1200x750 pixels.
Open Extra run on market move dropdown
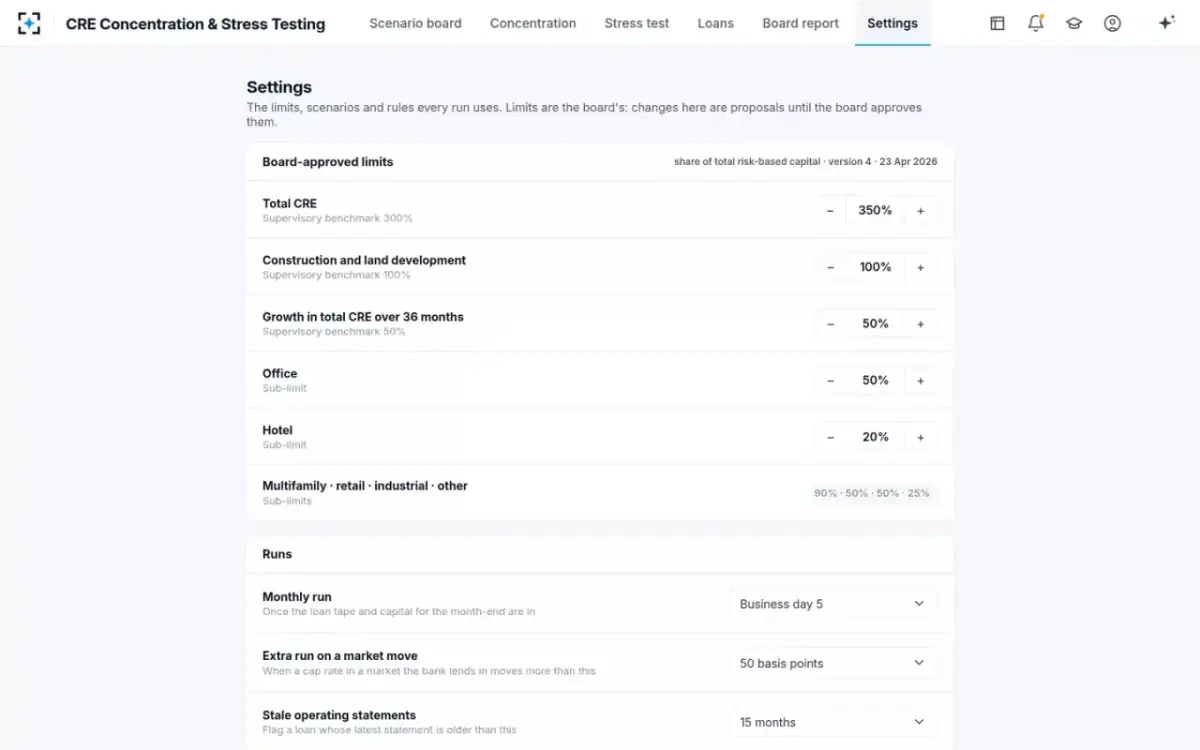(833, 663)
